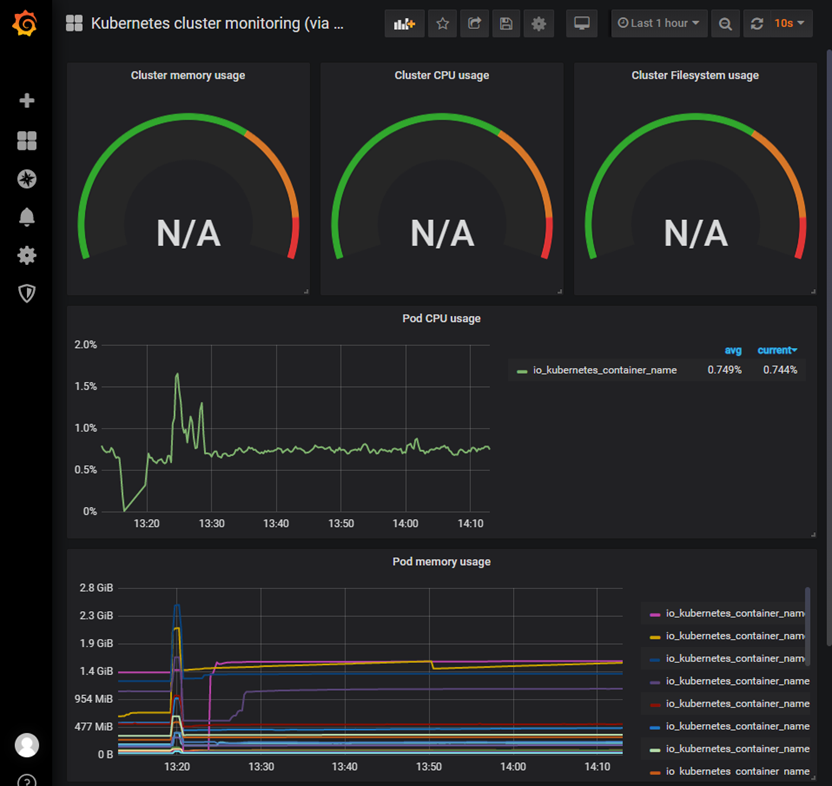
Task: Open the Cluster Filesystem usage panel menu
Action: (x=695, y=75)
